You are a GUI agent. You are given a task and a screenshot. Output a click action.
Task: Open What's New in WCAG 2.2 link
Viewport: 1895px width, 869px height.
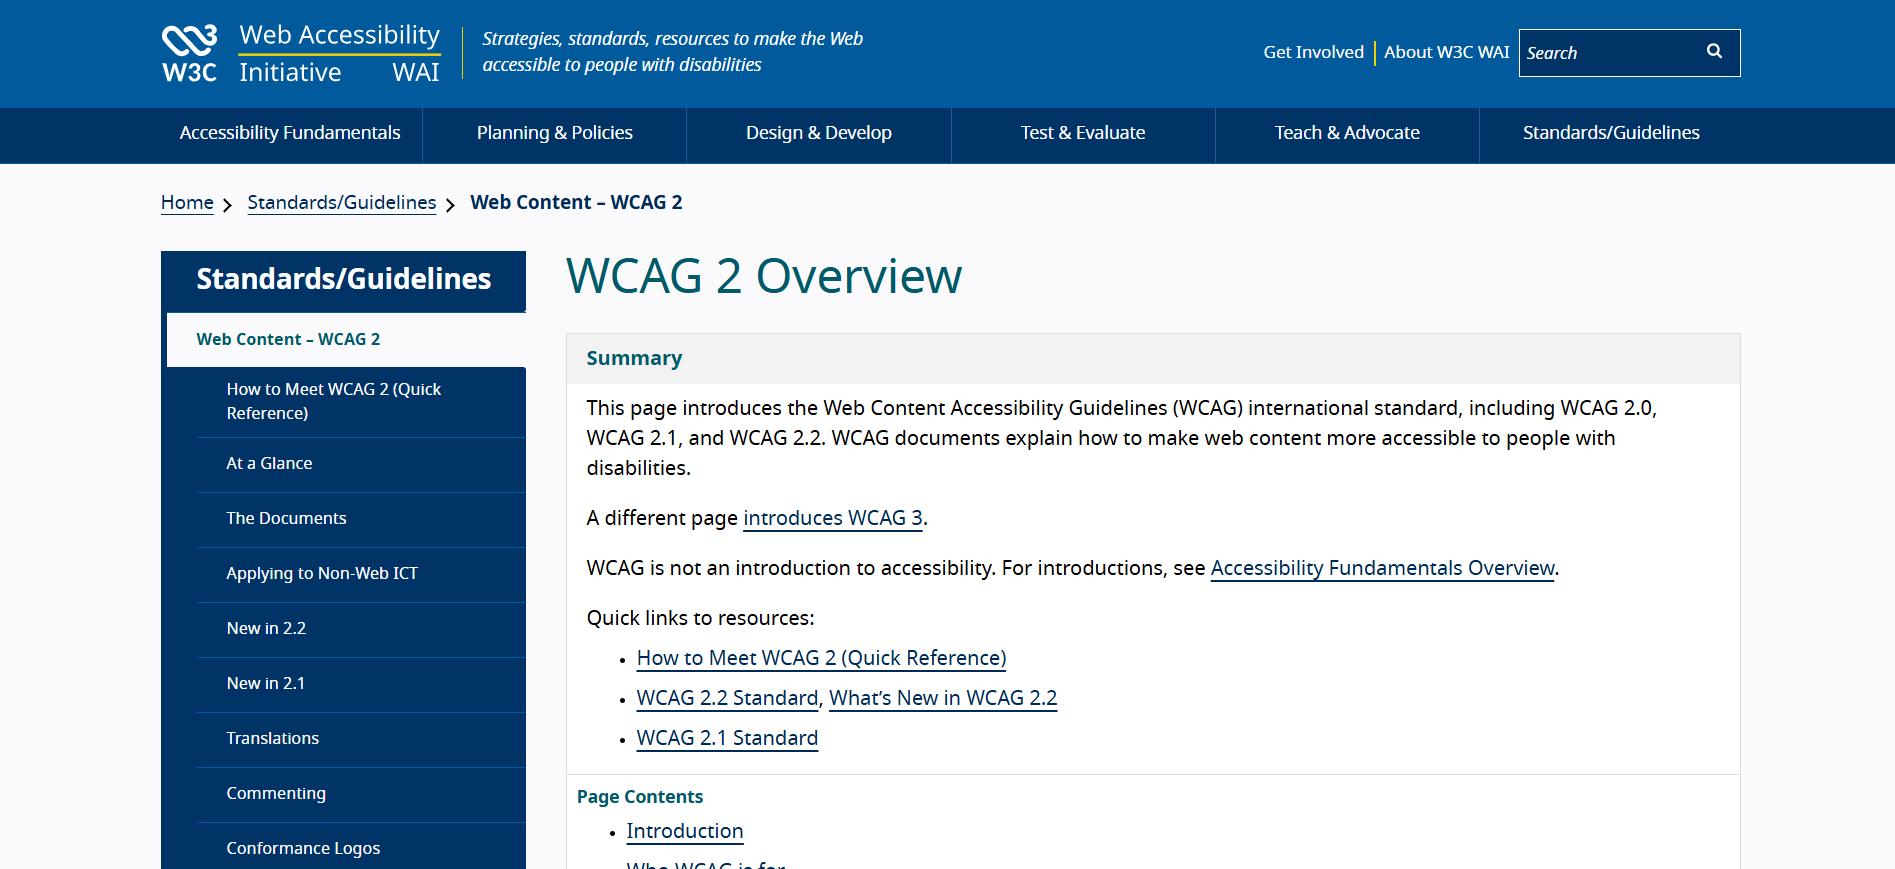(943, 698)
